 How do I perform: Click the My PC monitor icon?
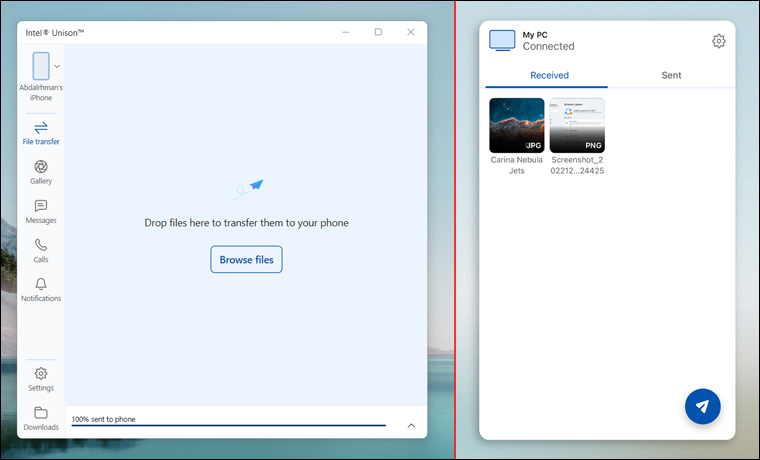pyautogui.click(x=502, y=40)
